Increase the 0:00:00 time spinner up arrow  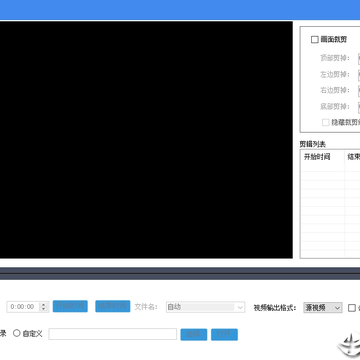[x=43, y=304]
